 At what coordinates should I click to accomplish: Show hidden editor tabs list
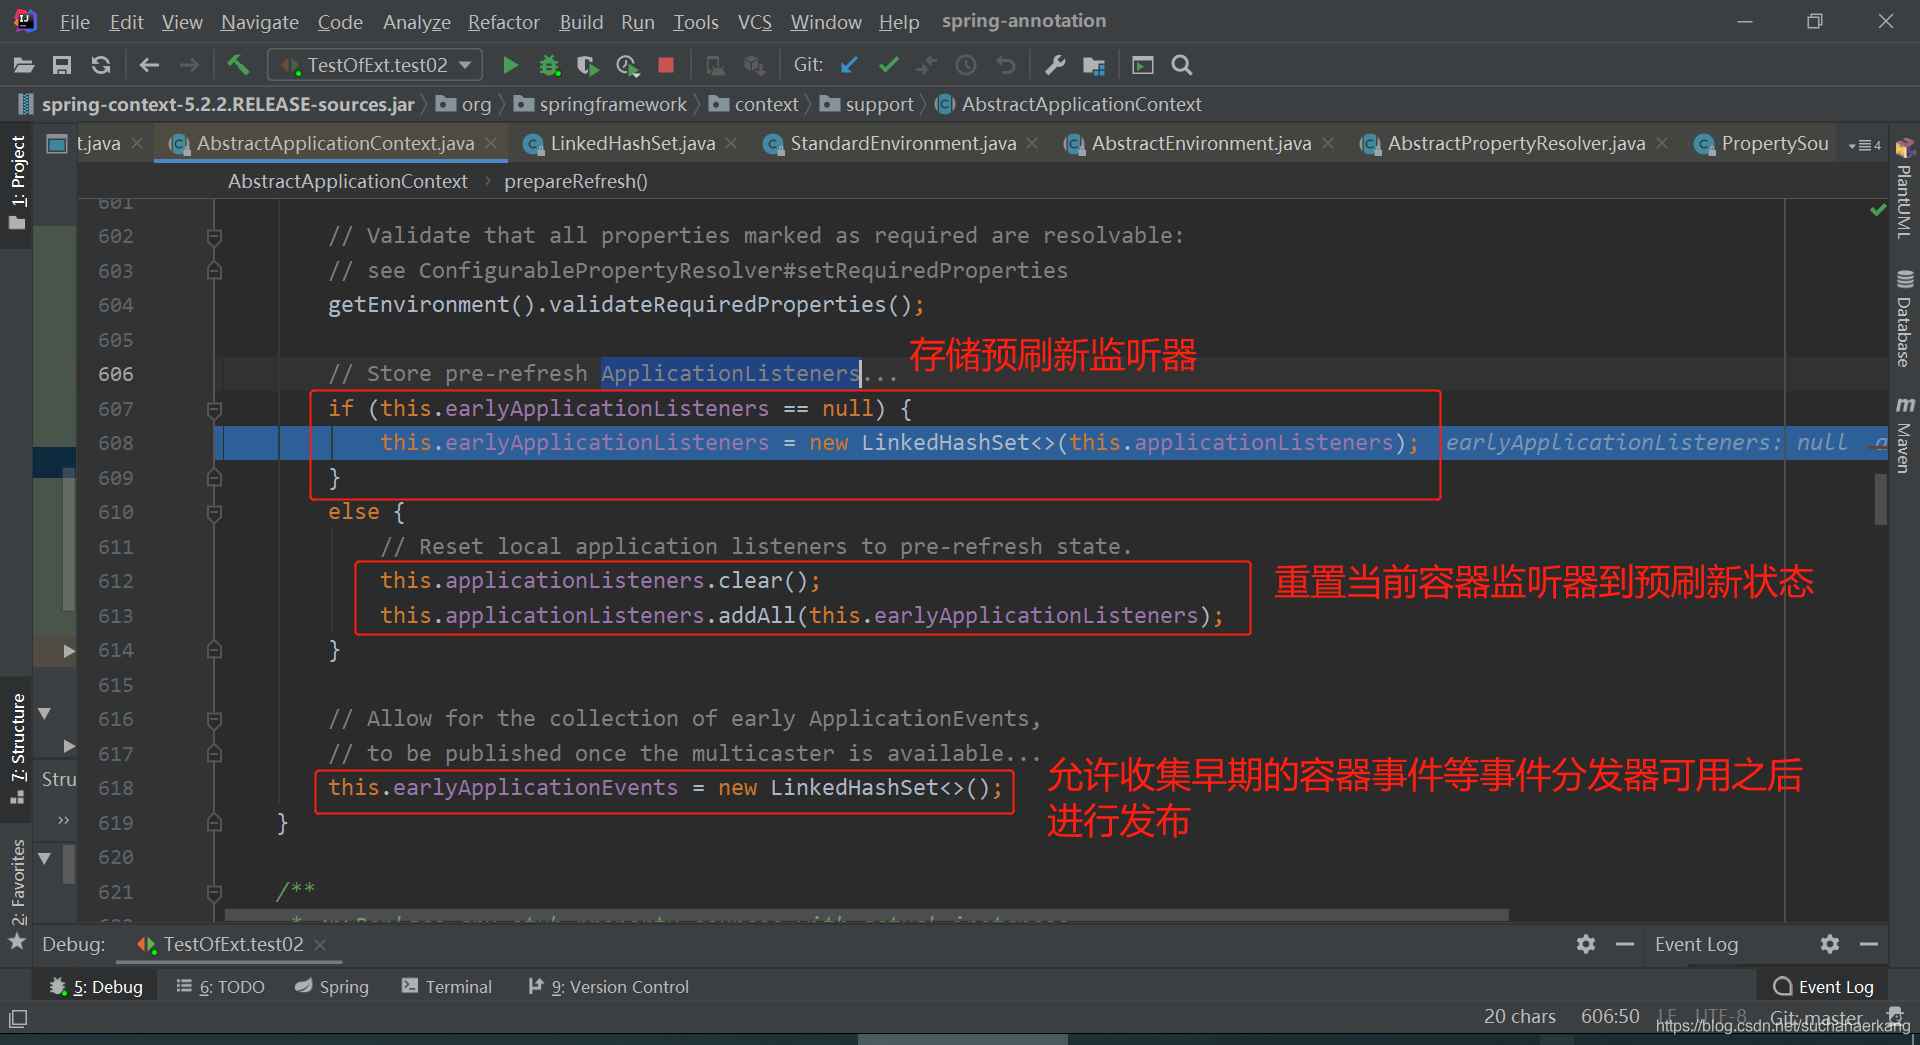click(1865, 145)
